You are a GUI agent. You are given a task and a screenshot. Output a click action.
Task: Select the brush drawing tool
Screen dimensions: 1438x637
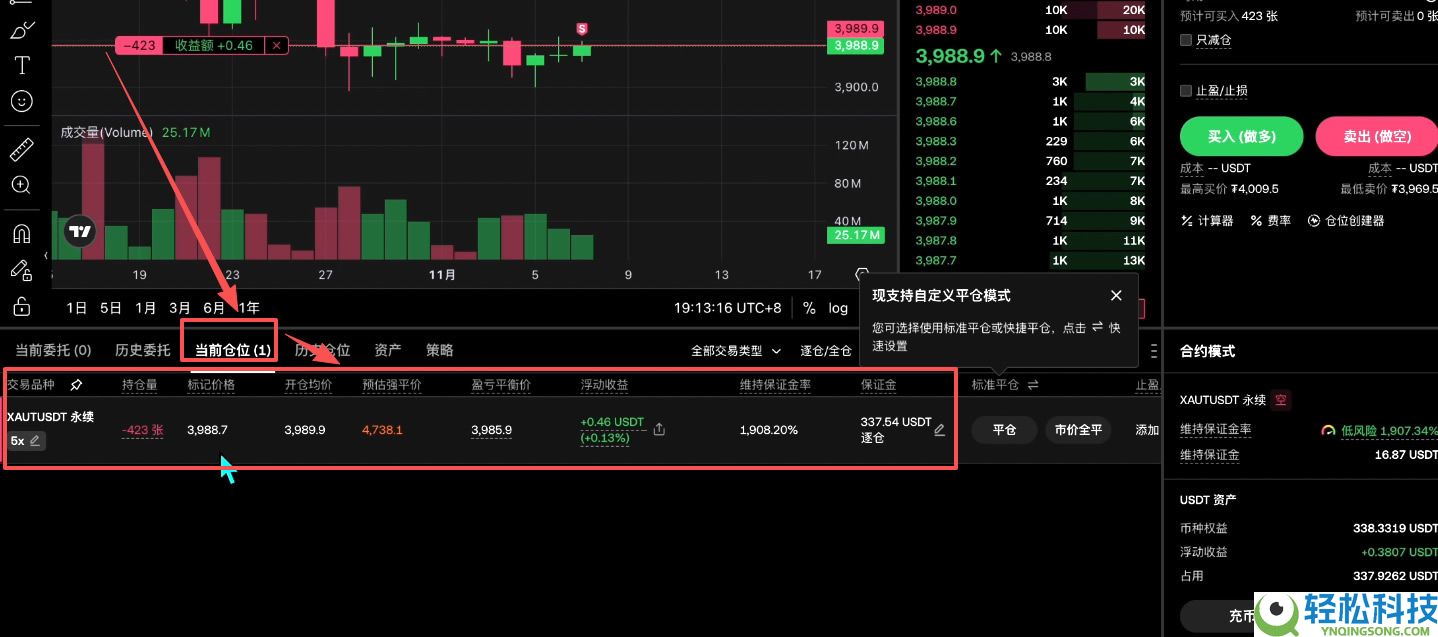22,28
